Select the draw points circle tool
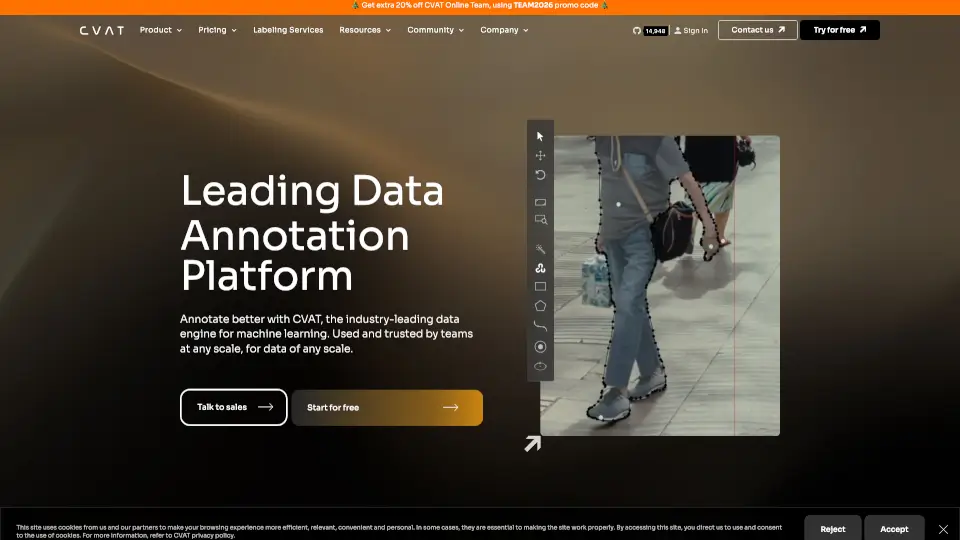The width and height of the screenshot is (960, 540). (540, 347)
